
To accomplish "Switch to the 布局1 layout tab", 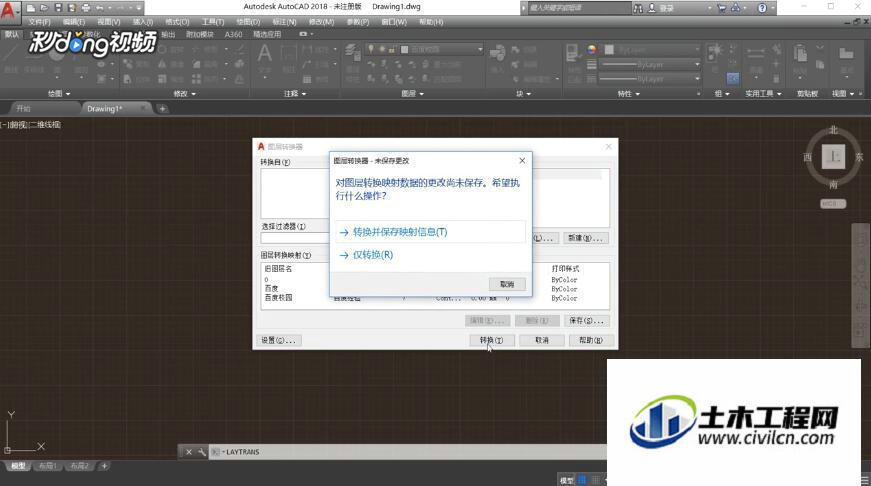I will coord(48,466).
